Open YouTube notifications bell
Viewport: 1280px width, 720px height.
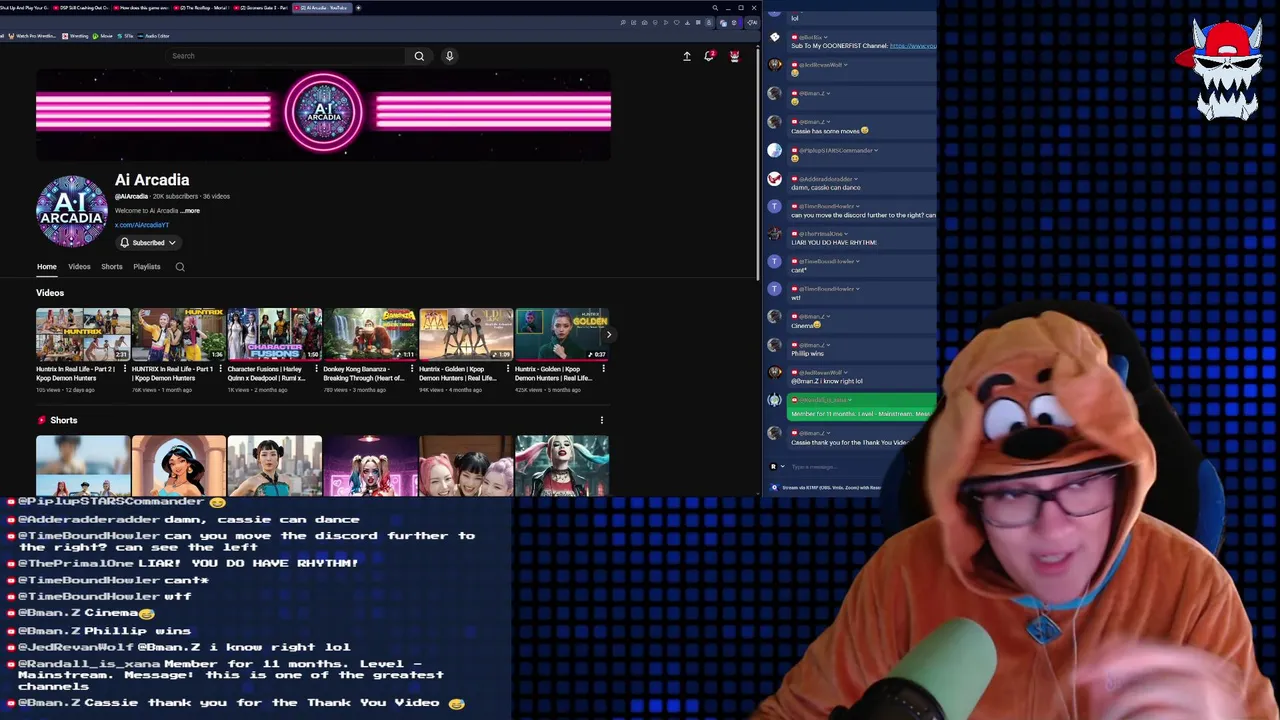709,56
